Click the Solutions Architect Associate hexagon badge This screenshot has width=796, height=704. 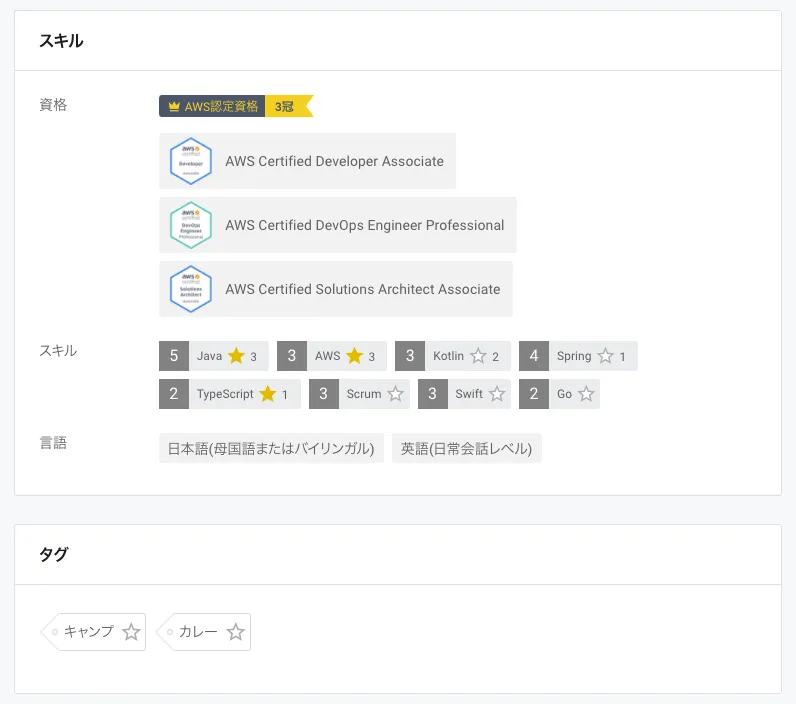[191, 289]
